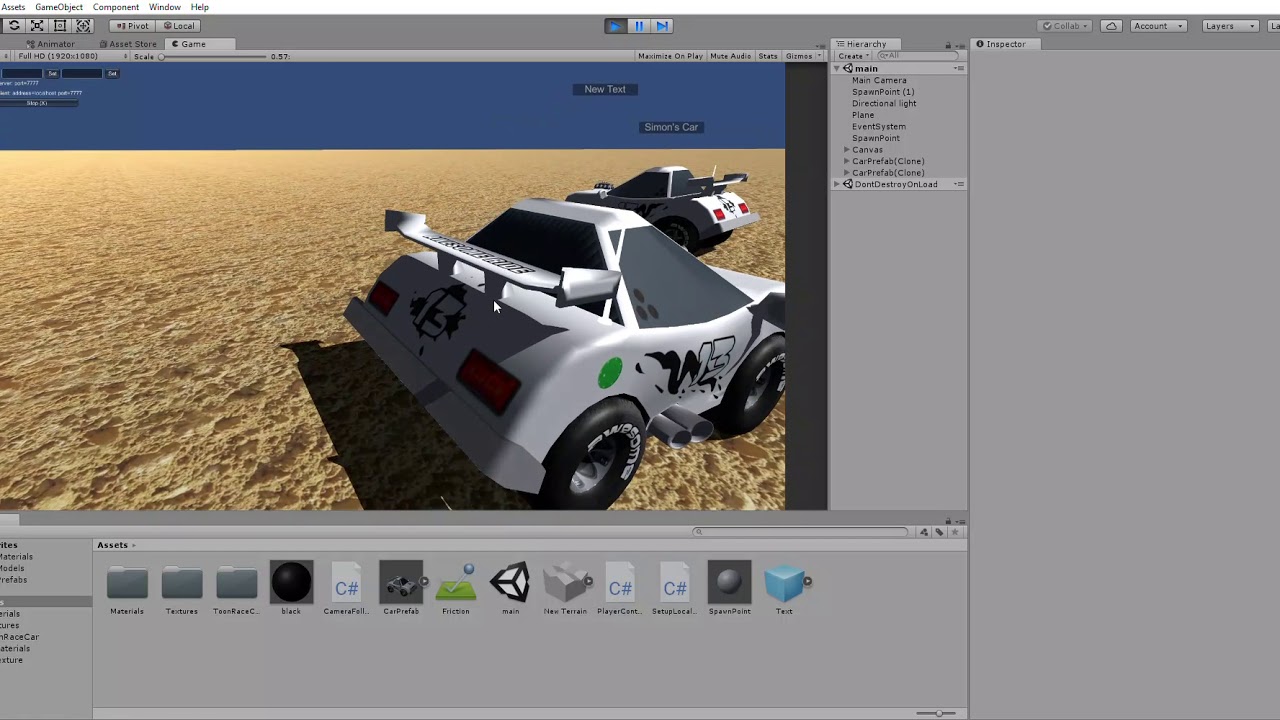
Task: Adjust the Game view Scale slider
Action: pos(214,56)
